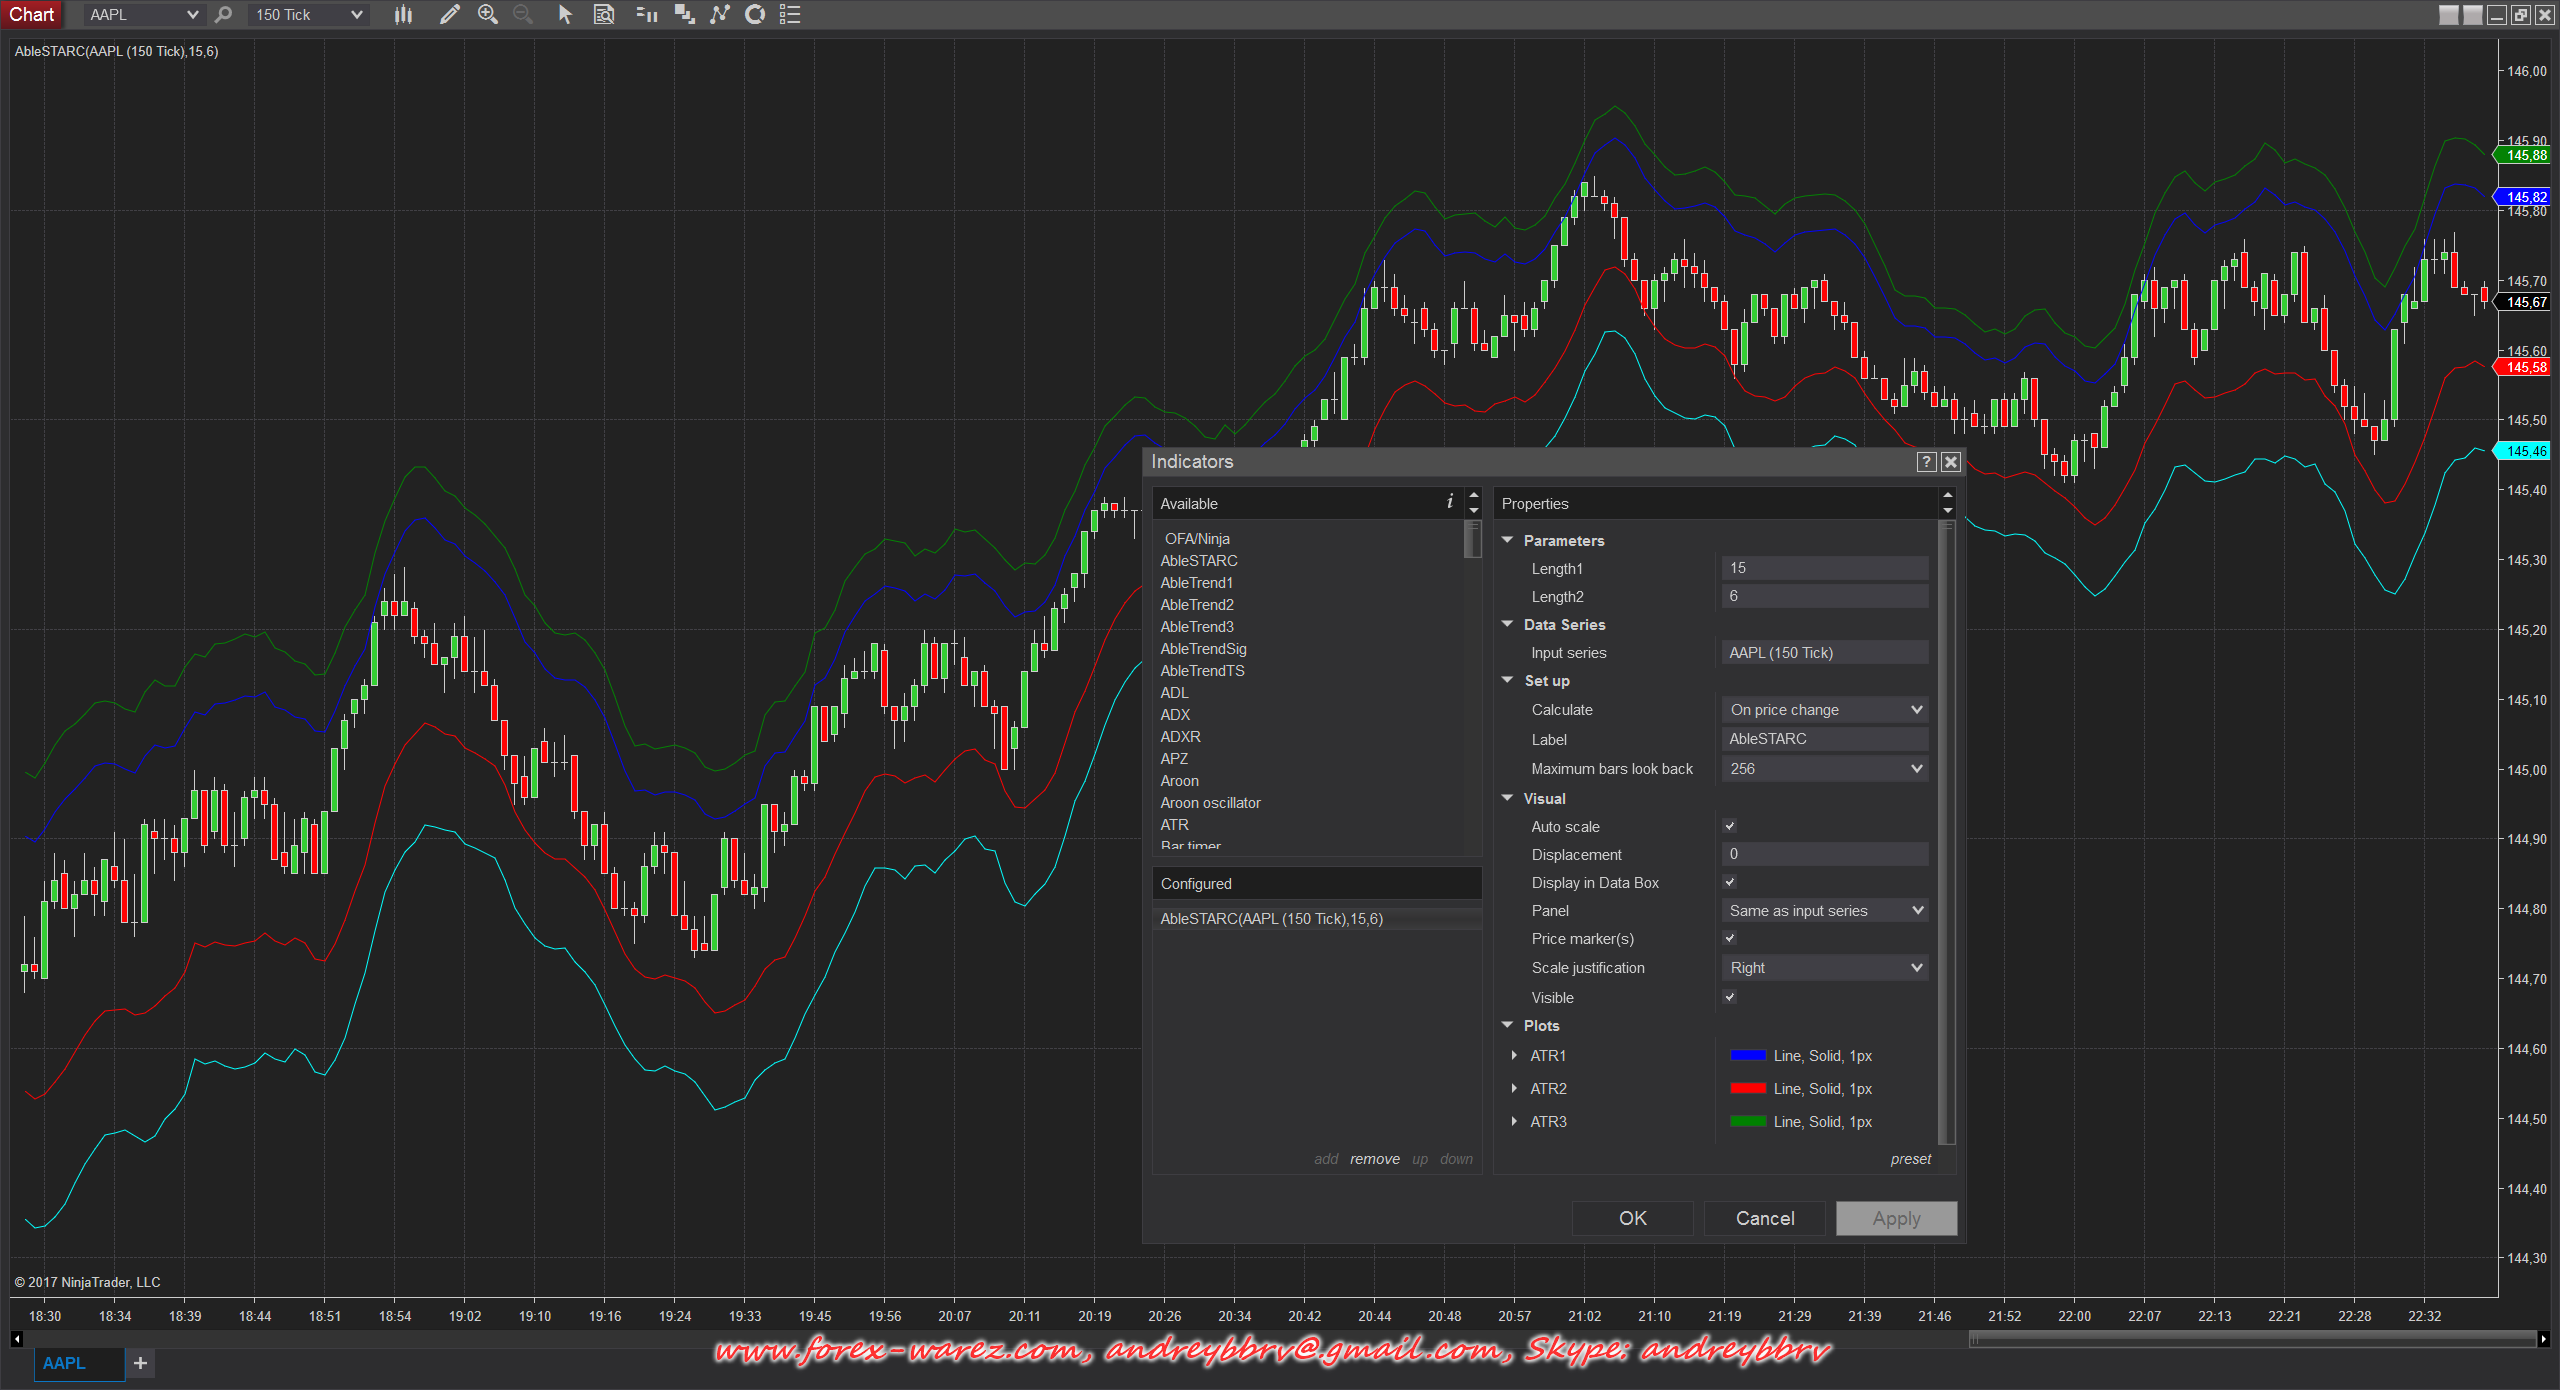Click the zoom in magnifier icon

487,15
